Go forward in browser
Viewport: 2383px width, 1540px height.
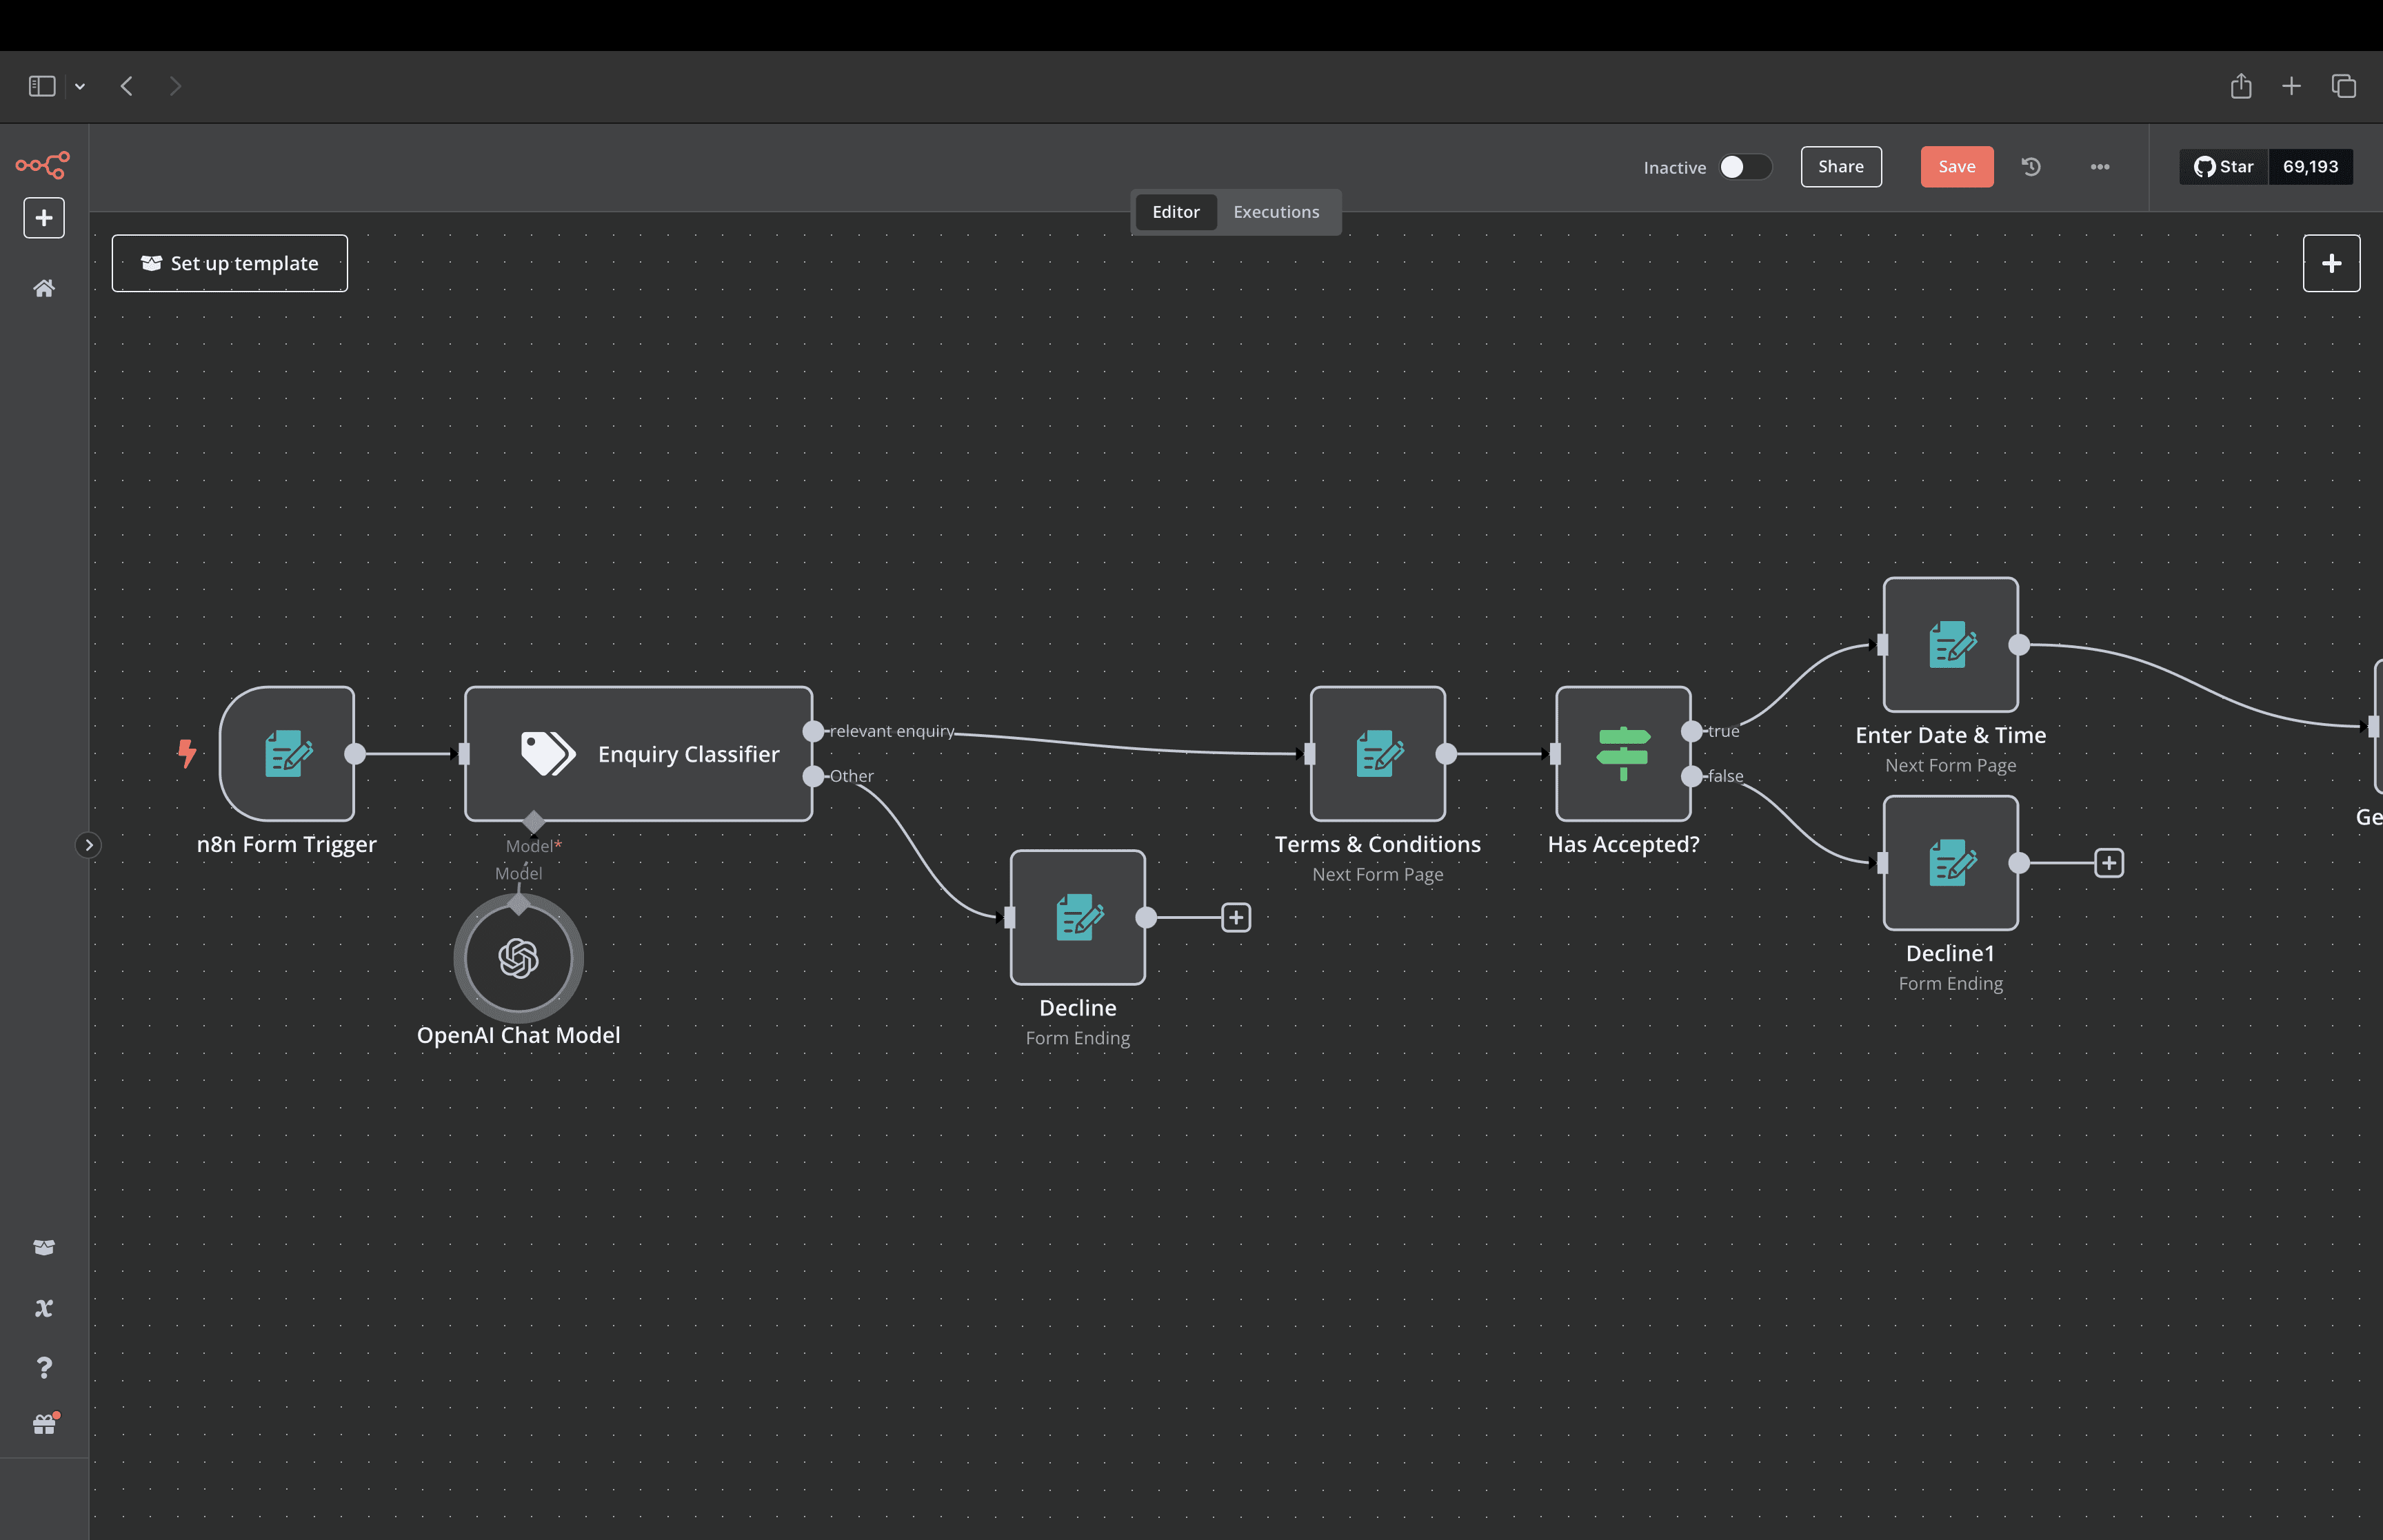click(x=176, y=86)
